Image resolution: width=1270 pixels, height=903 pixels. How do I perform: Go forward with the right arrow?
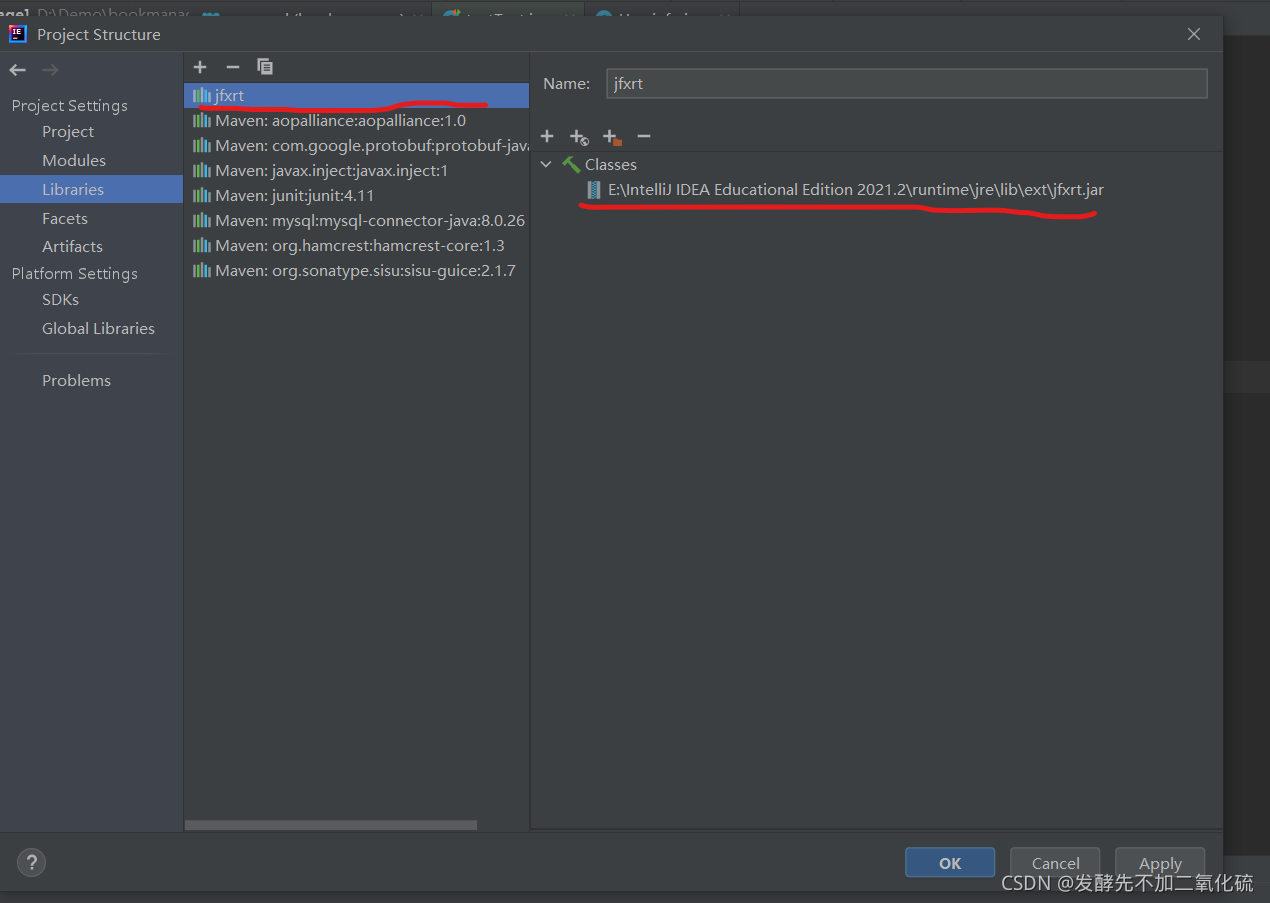51,70
